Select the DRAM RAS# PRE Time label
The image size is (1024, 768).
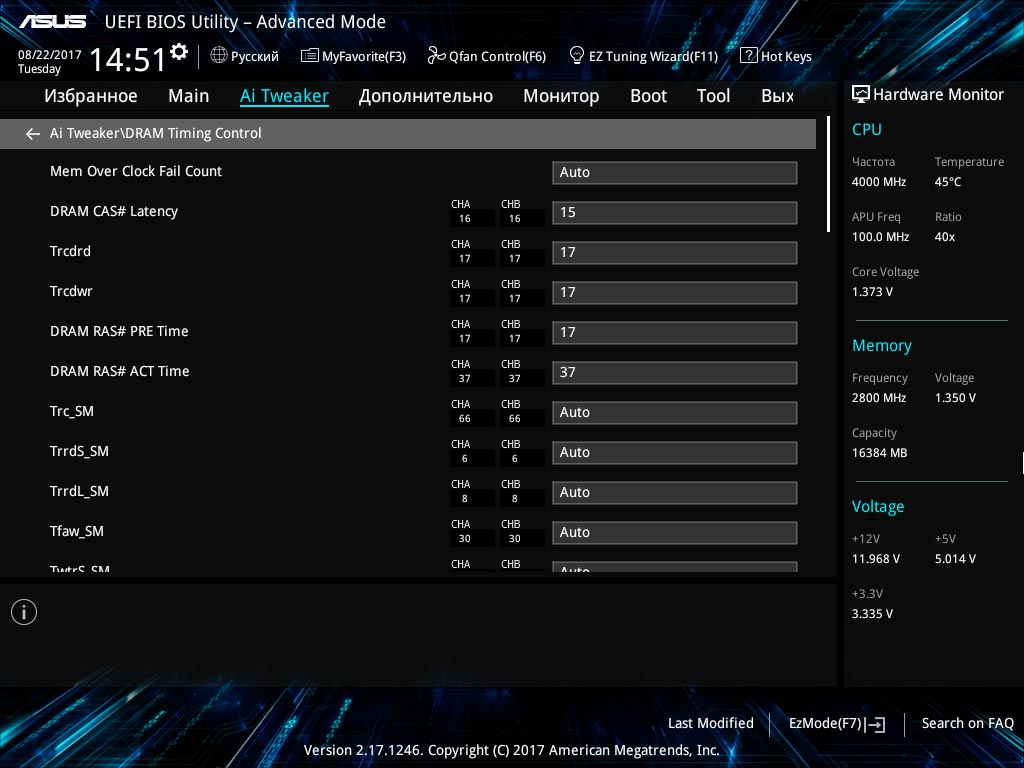point(119,331)
